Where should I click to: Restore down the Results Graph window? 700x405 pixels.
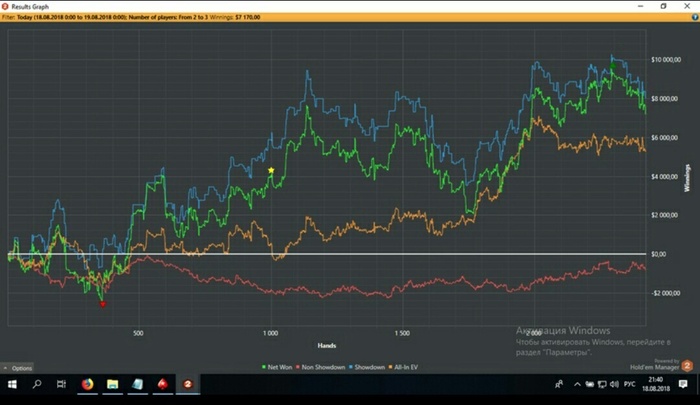click(x=663, y=6)
